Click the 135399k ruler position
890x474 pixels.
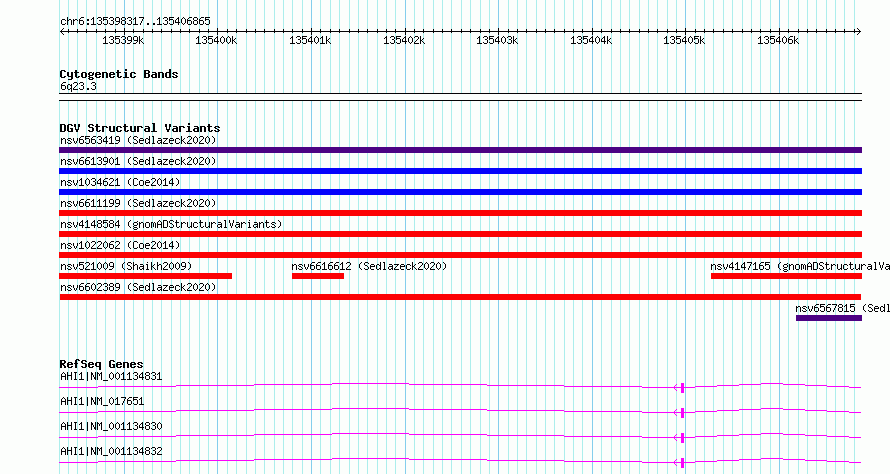(x=123, y=40)
